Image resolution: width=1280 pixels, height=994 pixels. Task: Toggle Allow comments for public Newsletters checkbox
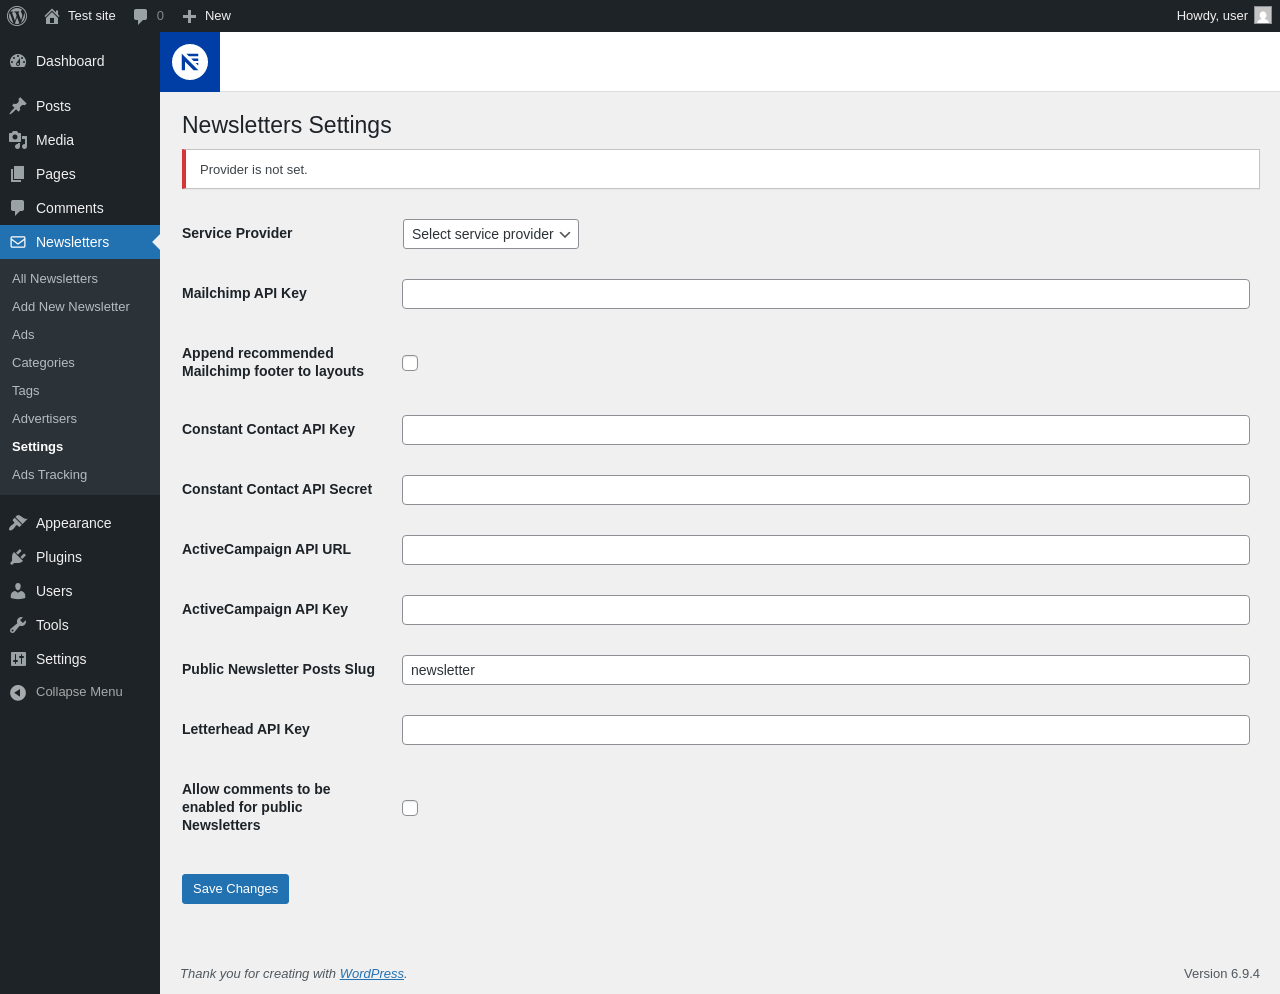click(410, 808)
